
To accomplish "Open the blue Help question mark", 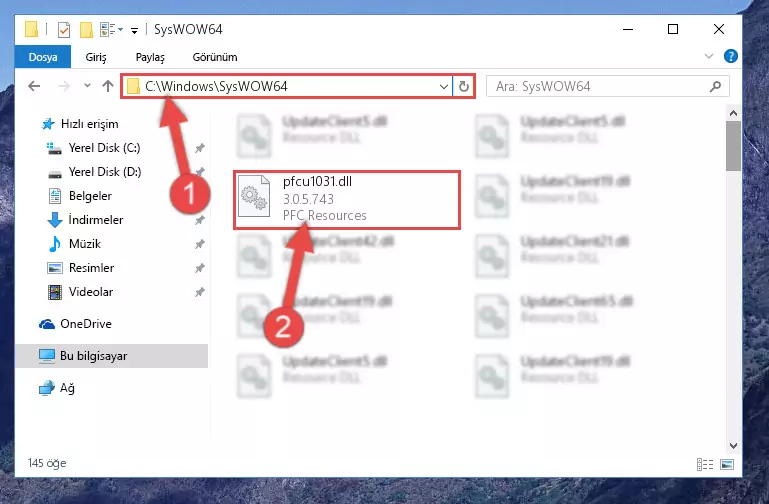I will tap(730, 56).
